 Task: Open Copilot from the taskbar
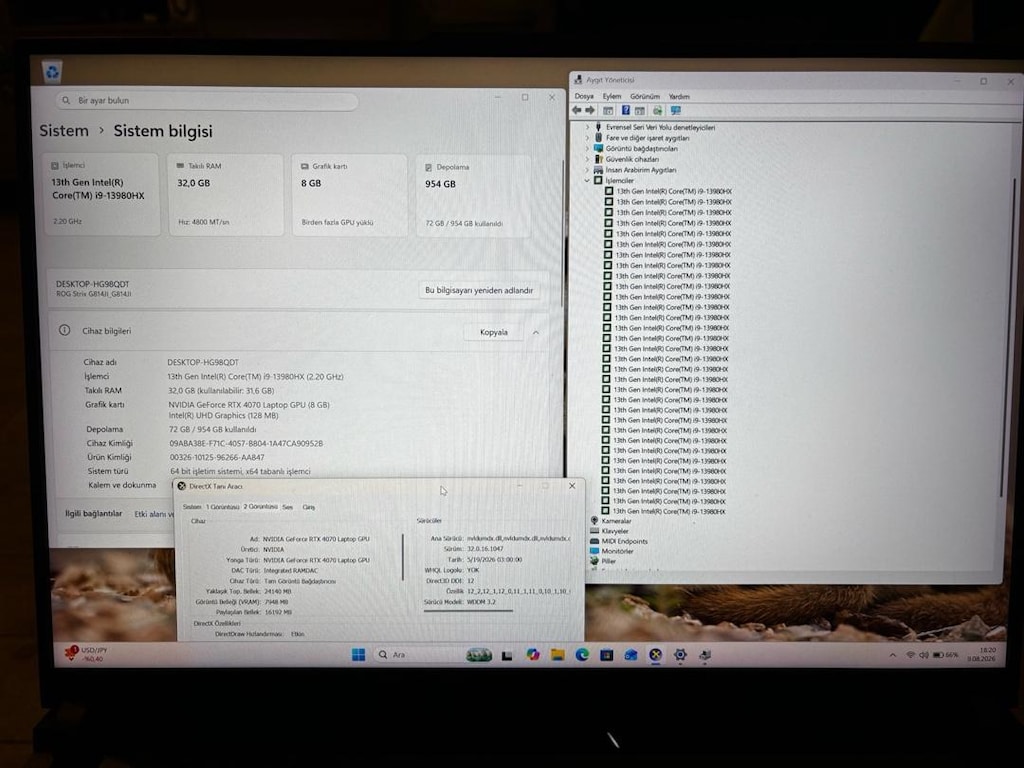(x=533, y=654)
